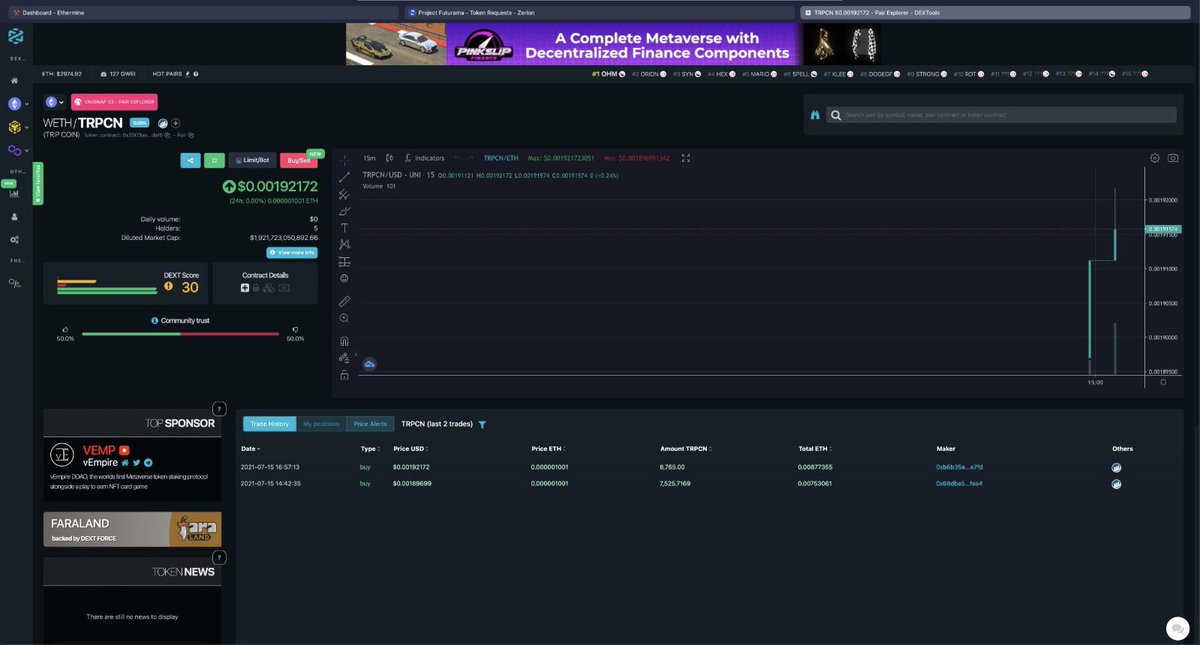
Task: Select the crosshair cursor tool
Action: pyautogui.click(x=344, y=159)
